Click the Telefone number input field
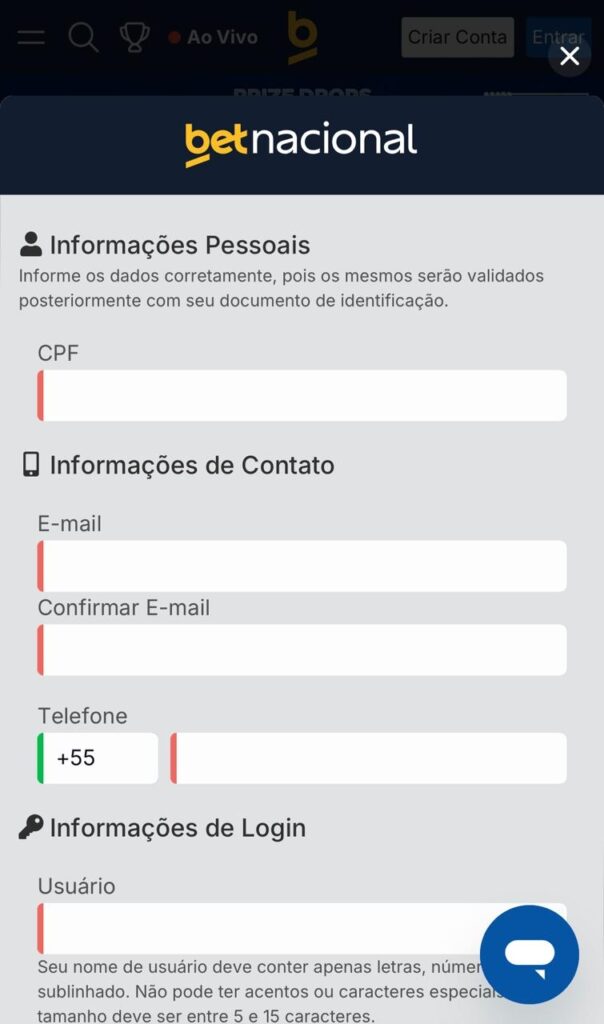This screenshot has height=1024, width=604. [x=369, y=757]
